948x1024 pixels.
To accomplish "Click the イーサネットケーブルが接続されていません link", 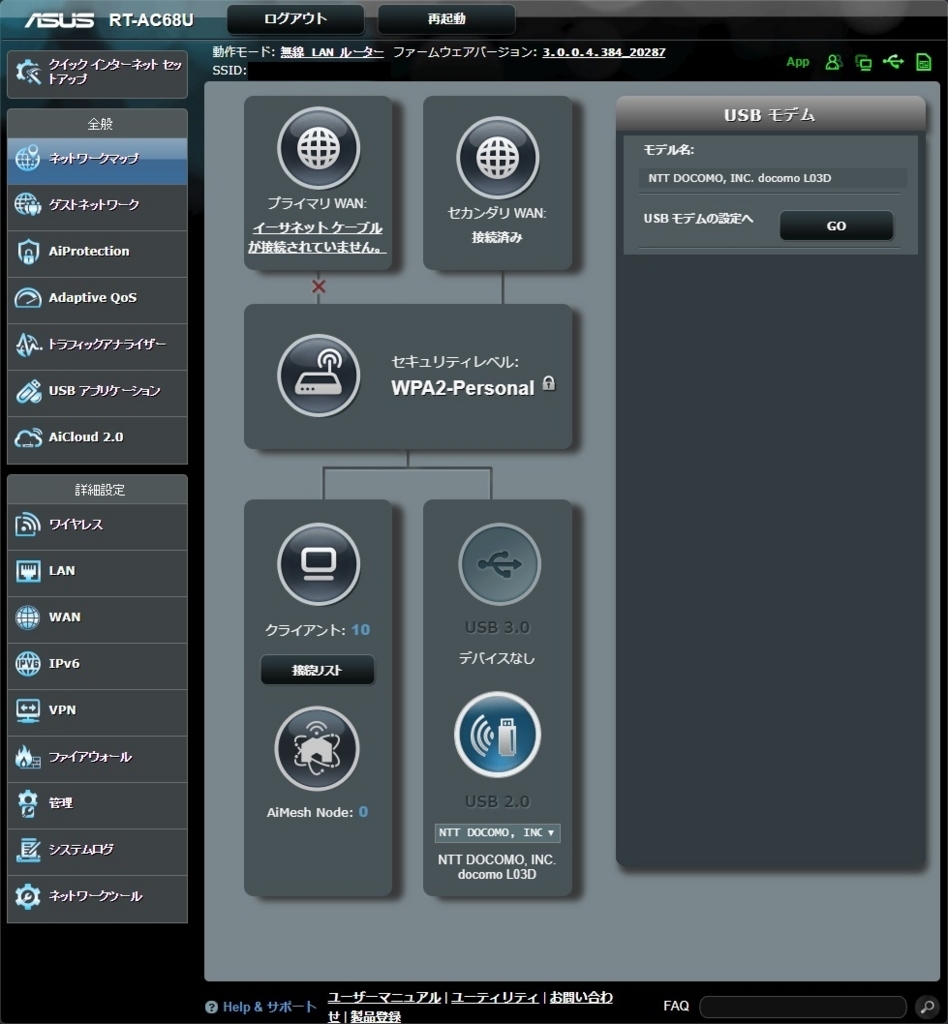I will coord(317,237).
